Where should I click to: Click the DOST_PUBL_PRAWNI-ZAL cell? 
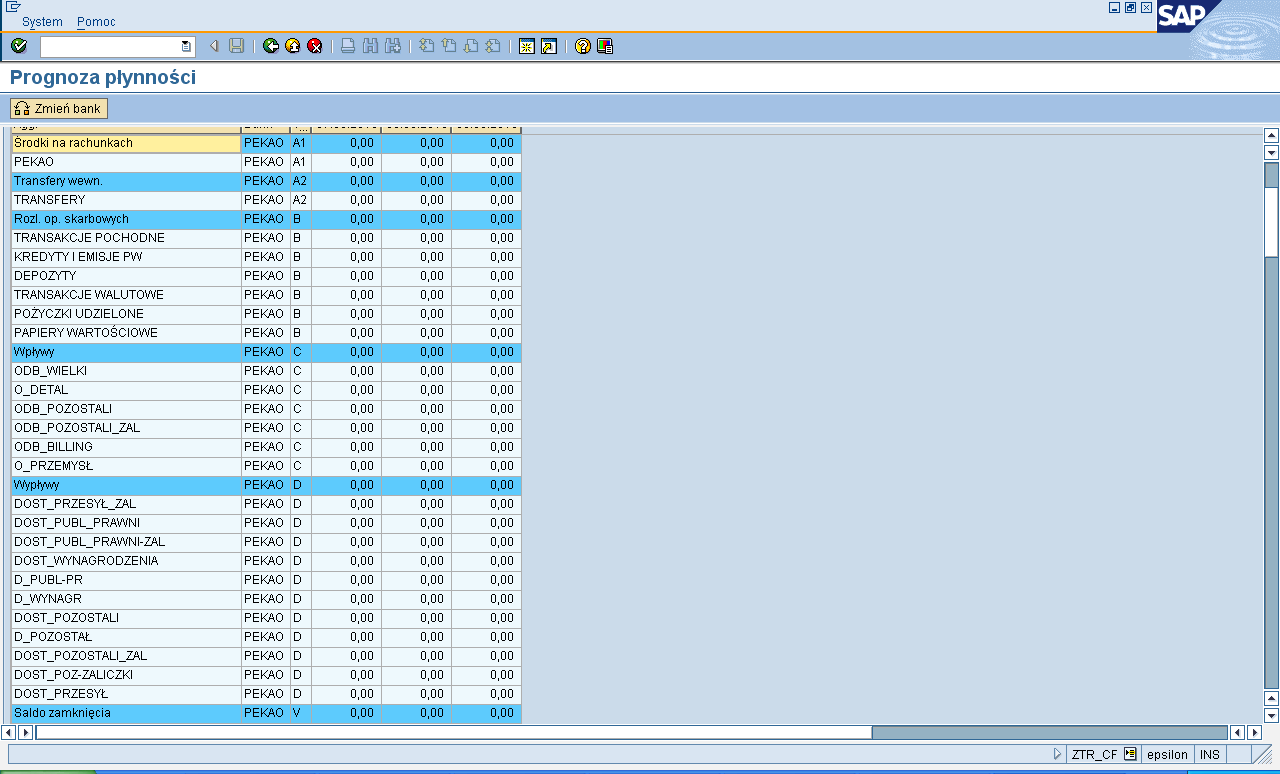tap(126, 542)
